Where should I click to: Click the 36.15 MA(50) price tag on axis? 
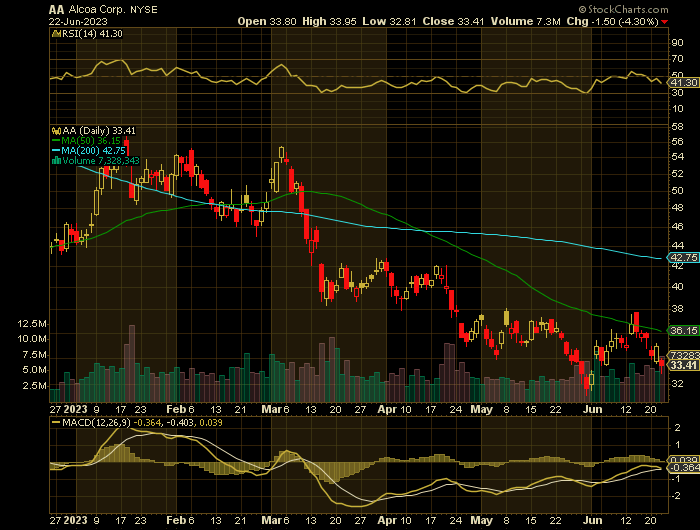click(x=683, y=330)
